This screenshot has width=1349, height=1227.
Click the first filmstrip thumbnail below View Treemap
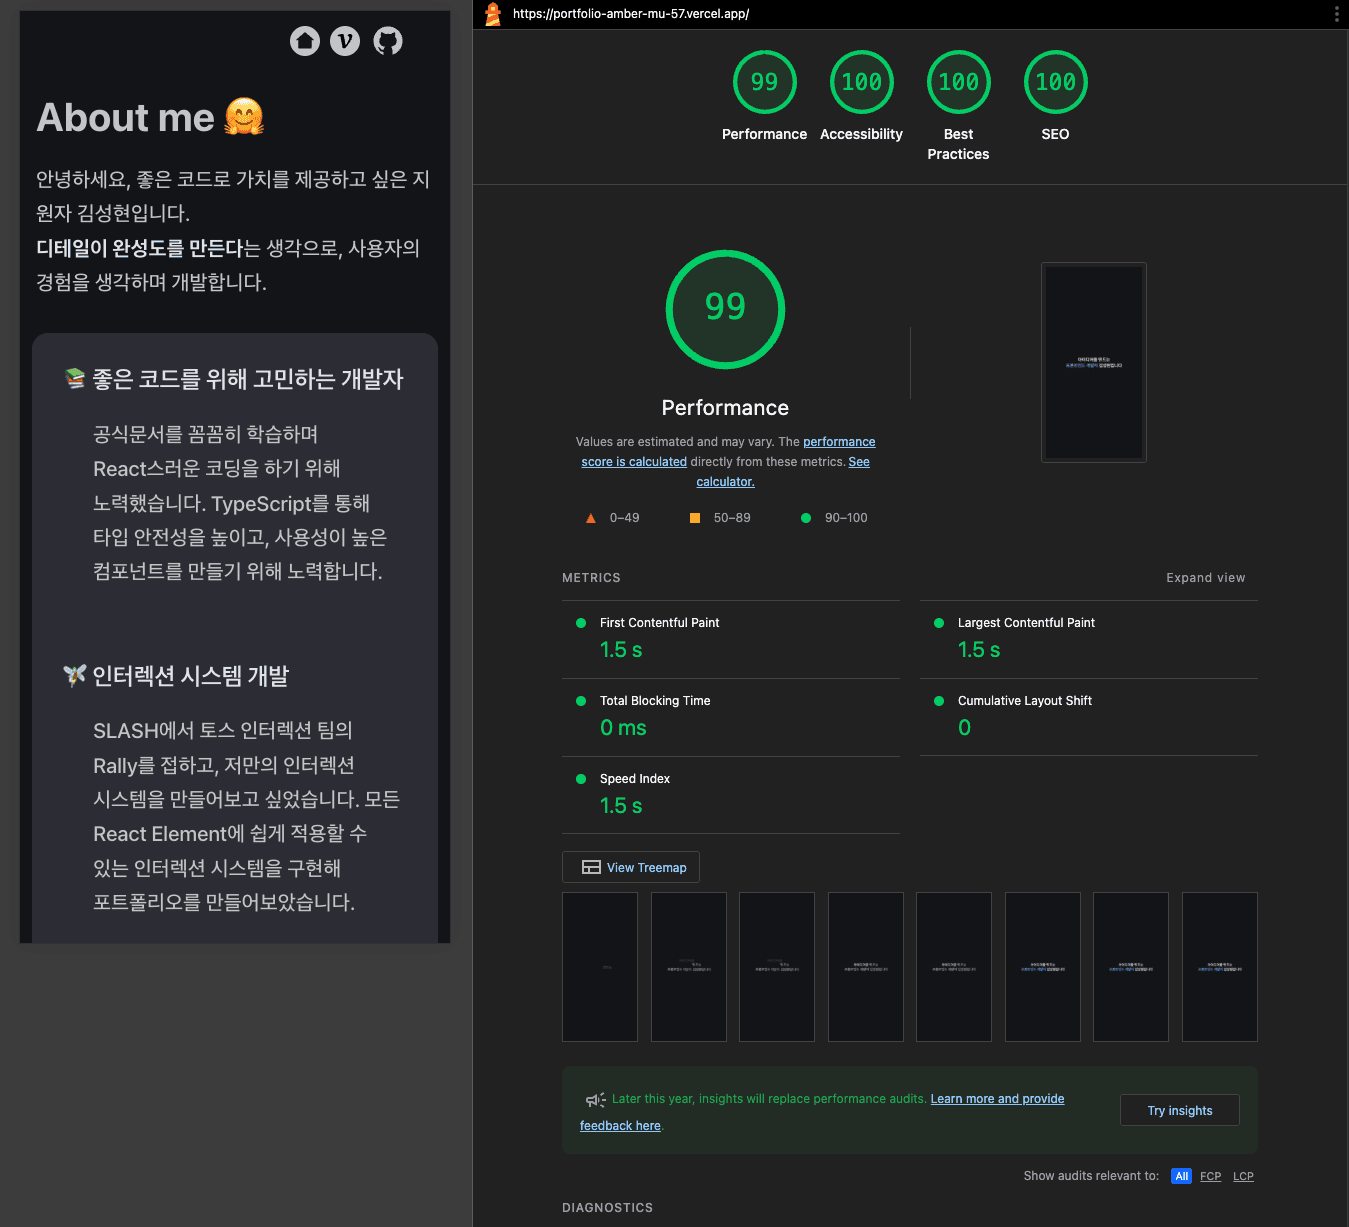click(x=599, y=966)
